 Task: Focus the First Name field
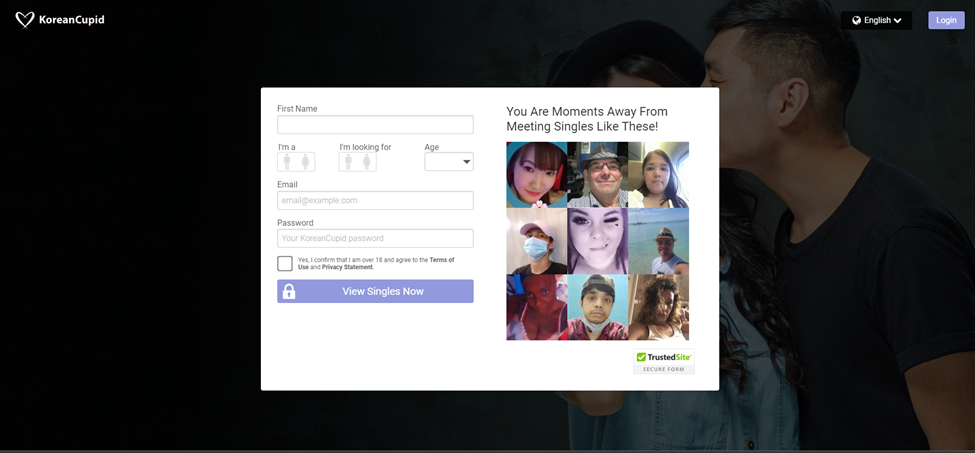tap(375, 125)
